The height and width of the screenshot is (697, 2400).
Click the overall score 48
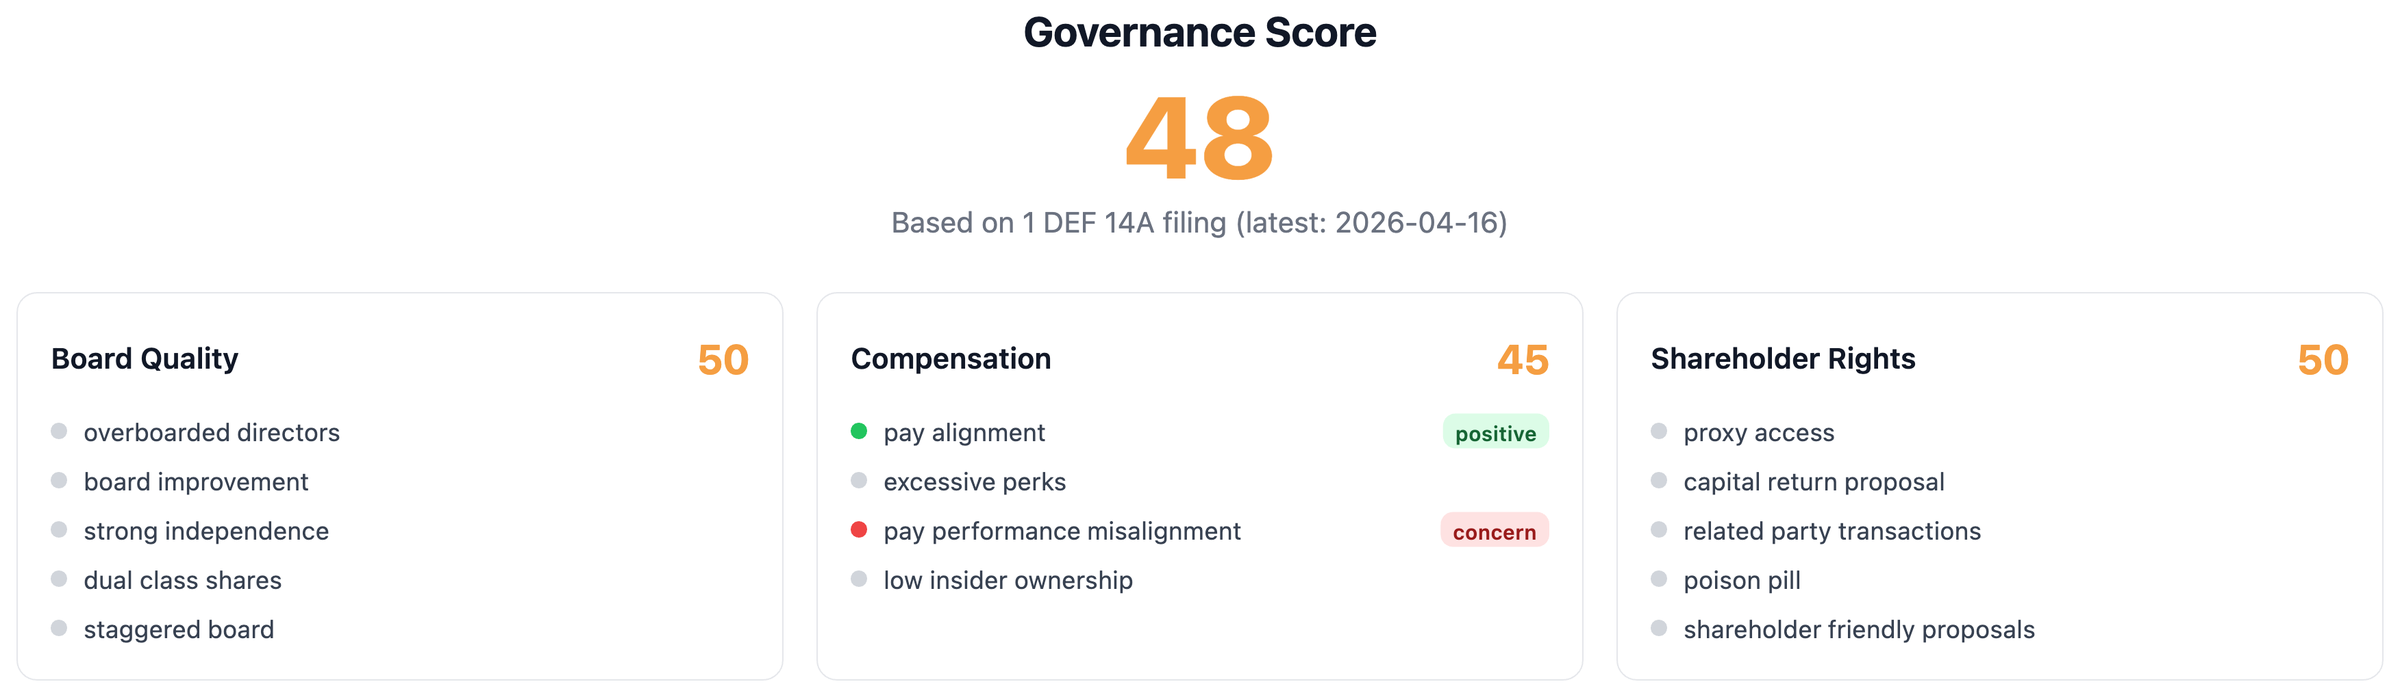point(1199,139)
